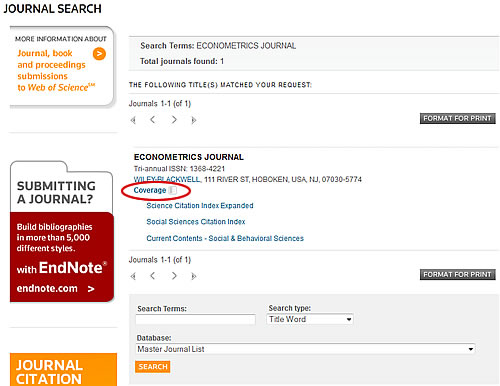The image size is (500, 386).
Task: Click the bottom Format for Print button
Action: 457,274
